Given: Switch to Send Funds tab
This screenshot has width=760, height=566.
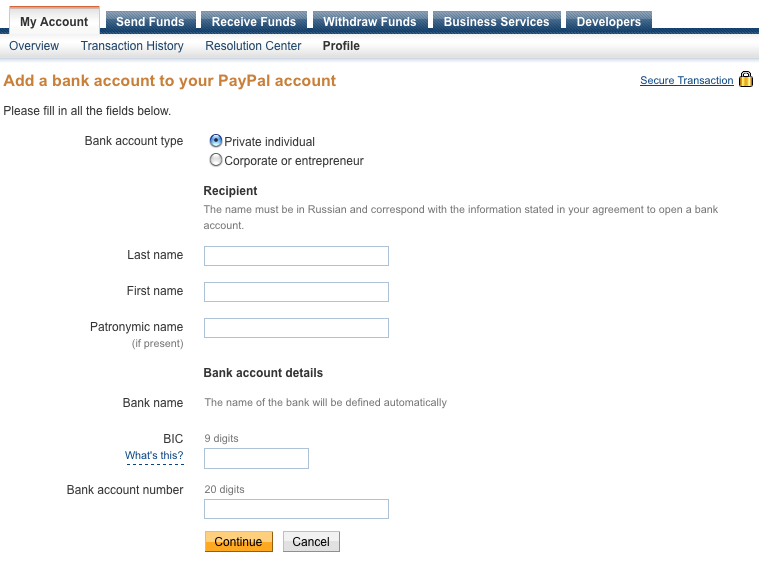Looking at the screenshot, I should [x=150, y=22].
